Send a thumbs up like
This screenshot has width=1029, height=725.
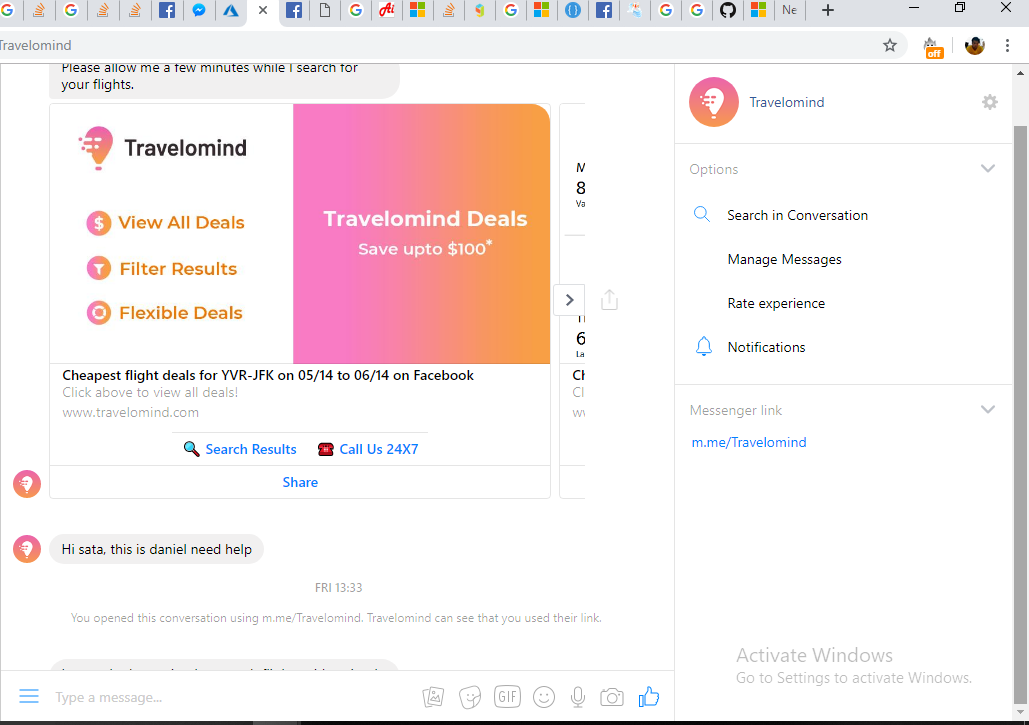tap(648, 697)
